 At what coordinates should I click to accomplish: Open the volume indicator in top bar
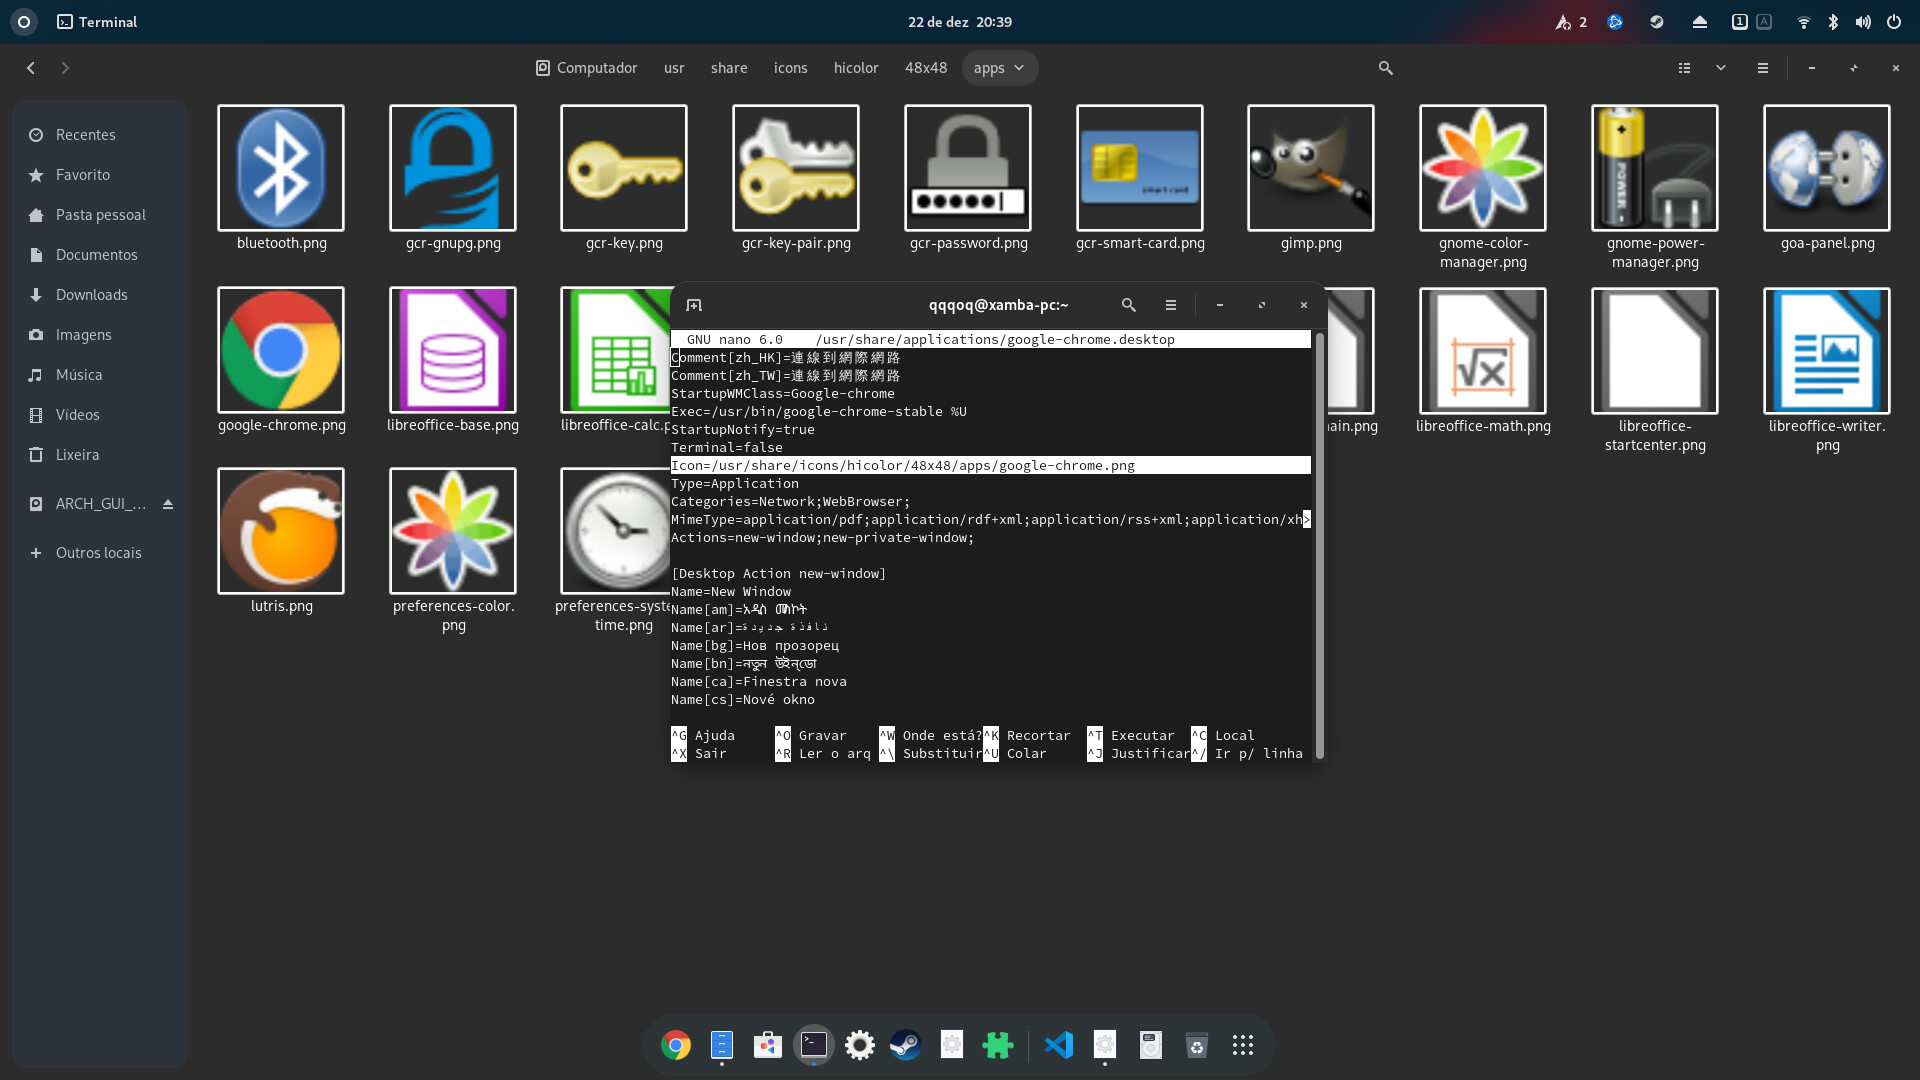pyautogui.click(x=1862, y=22)
